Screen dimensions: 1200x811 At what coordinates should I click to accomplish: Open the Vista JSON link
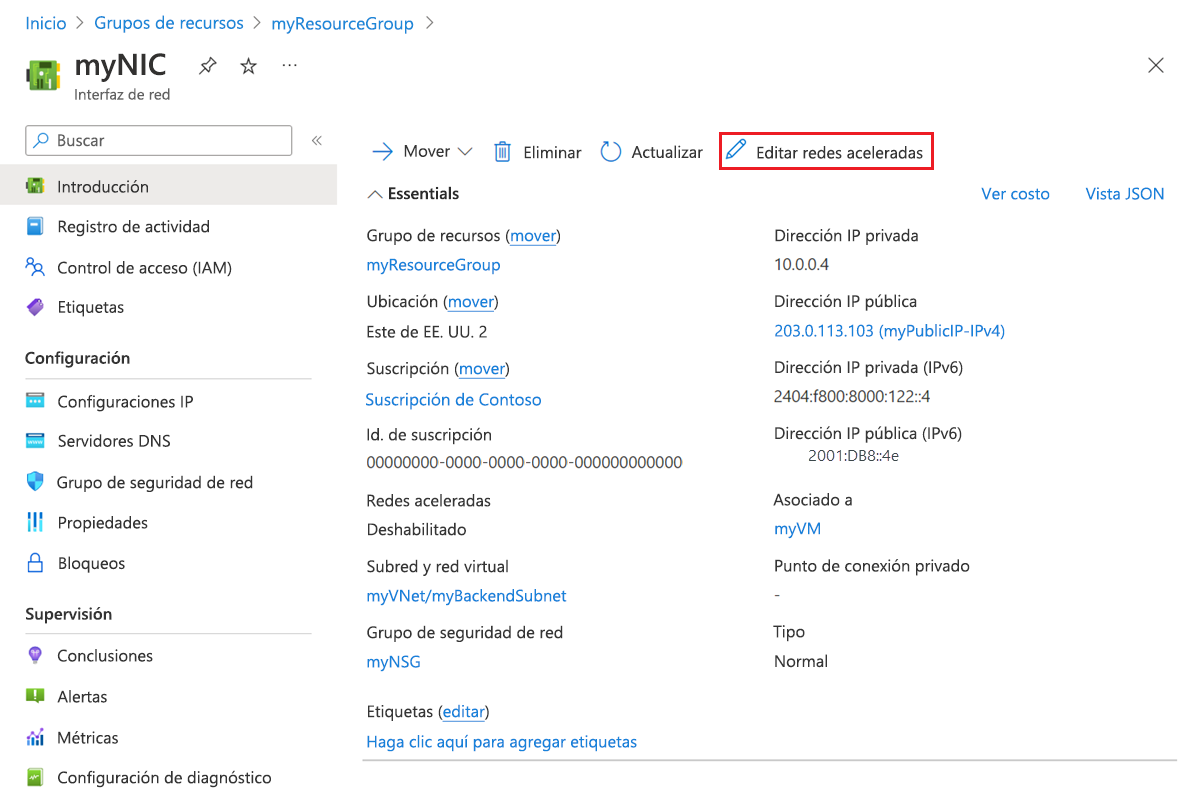click(x=1124, y=194)
